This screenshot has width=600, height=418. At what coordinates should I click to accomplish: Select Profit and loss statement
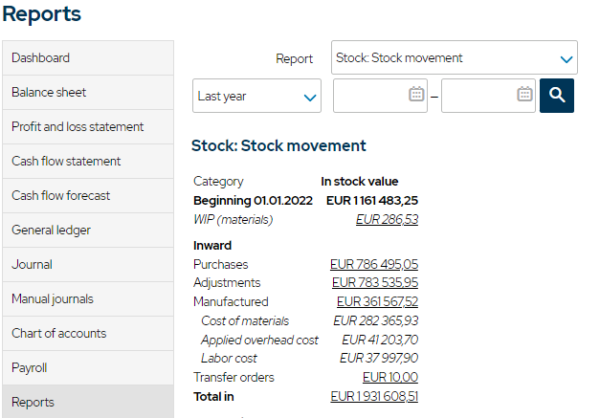(87, 127)
